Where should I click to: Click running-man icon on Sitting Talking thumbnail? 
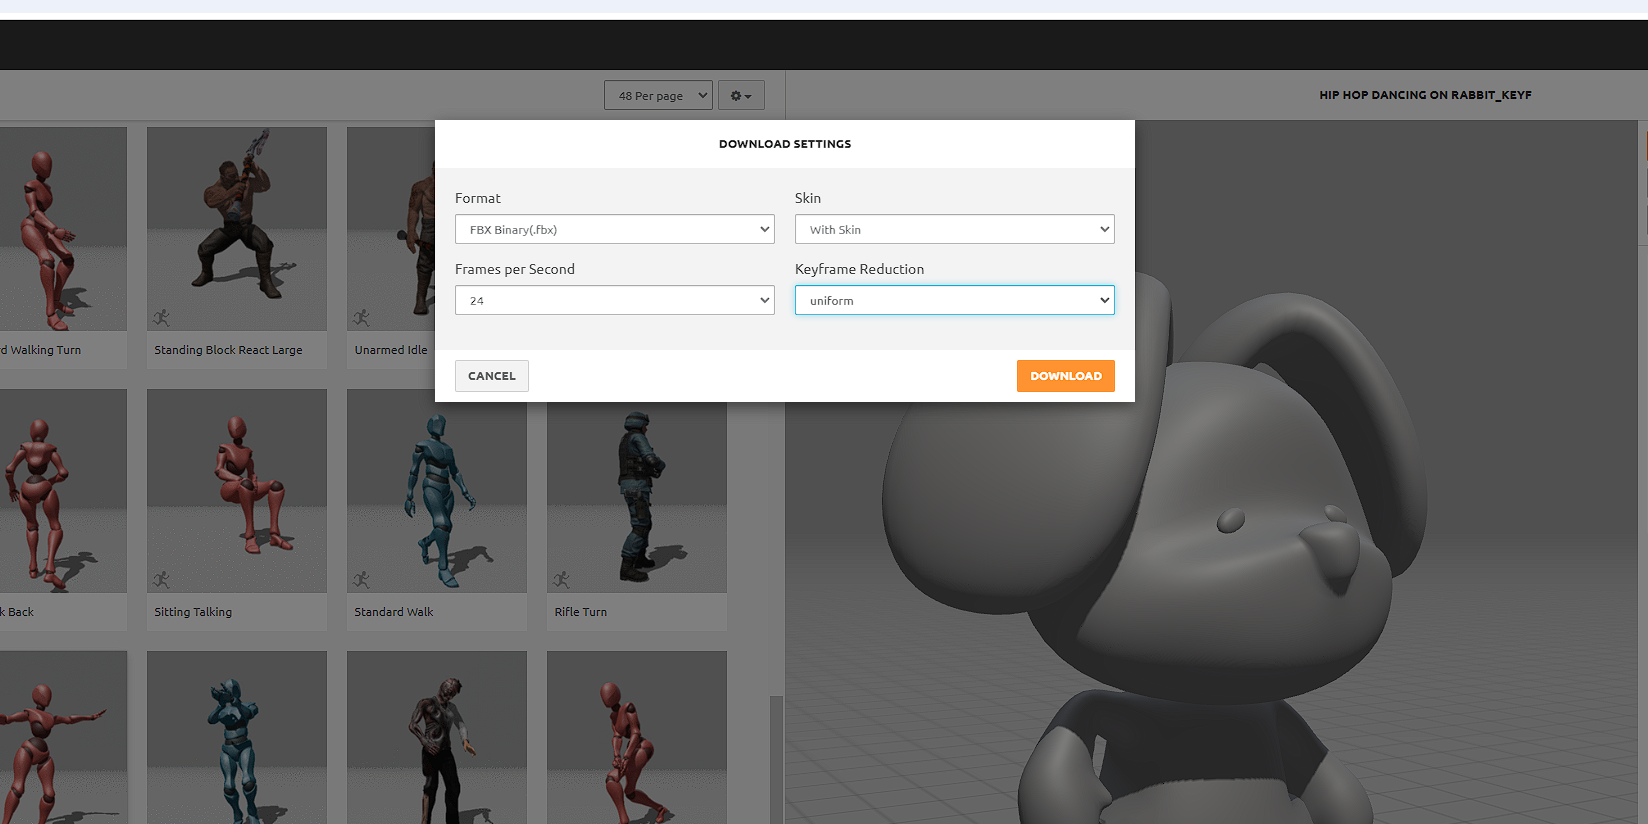[161, 579]
